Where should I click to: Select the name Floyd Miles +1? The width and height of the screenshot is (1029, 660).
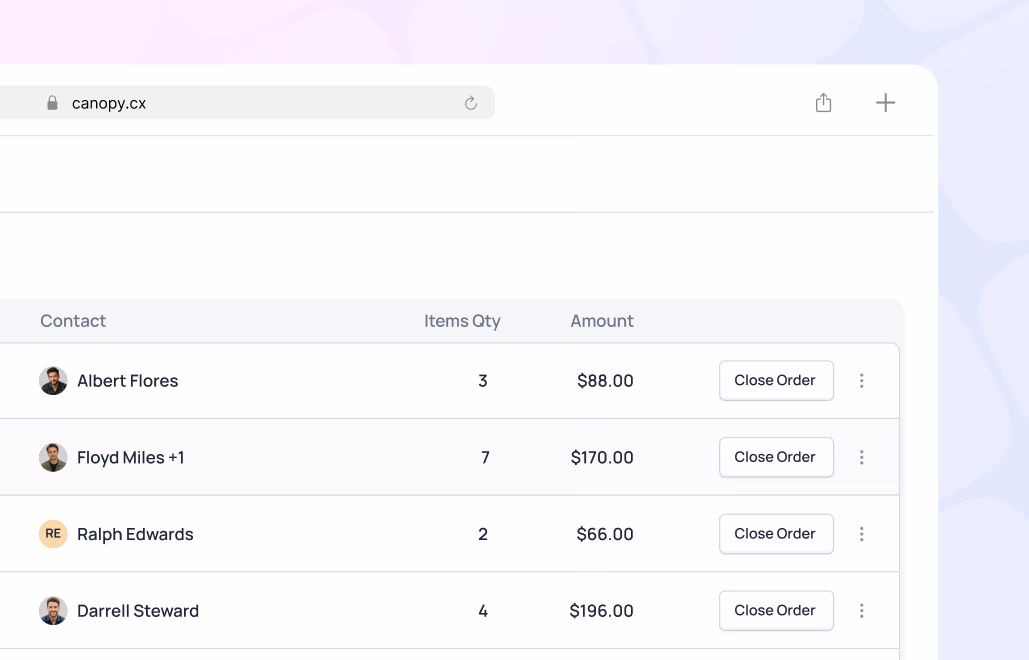[x=131, y=458]
